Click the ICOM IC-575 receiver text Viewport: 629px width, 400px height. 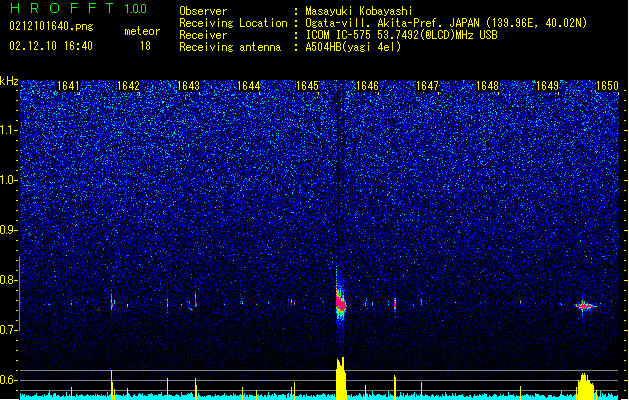point(401,35)
